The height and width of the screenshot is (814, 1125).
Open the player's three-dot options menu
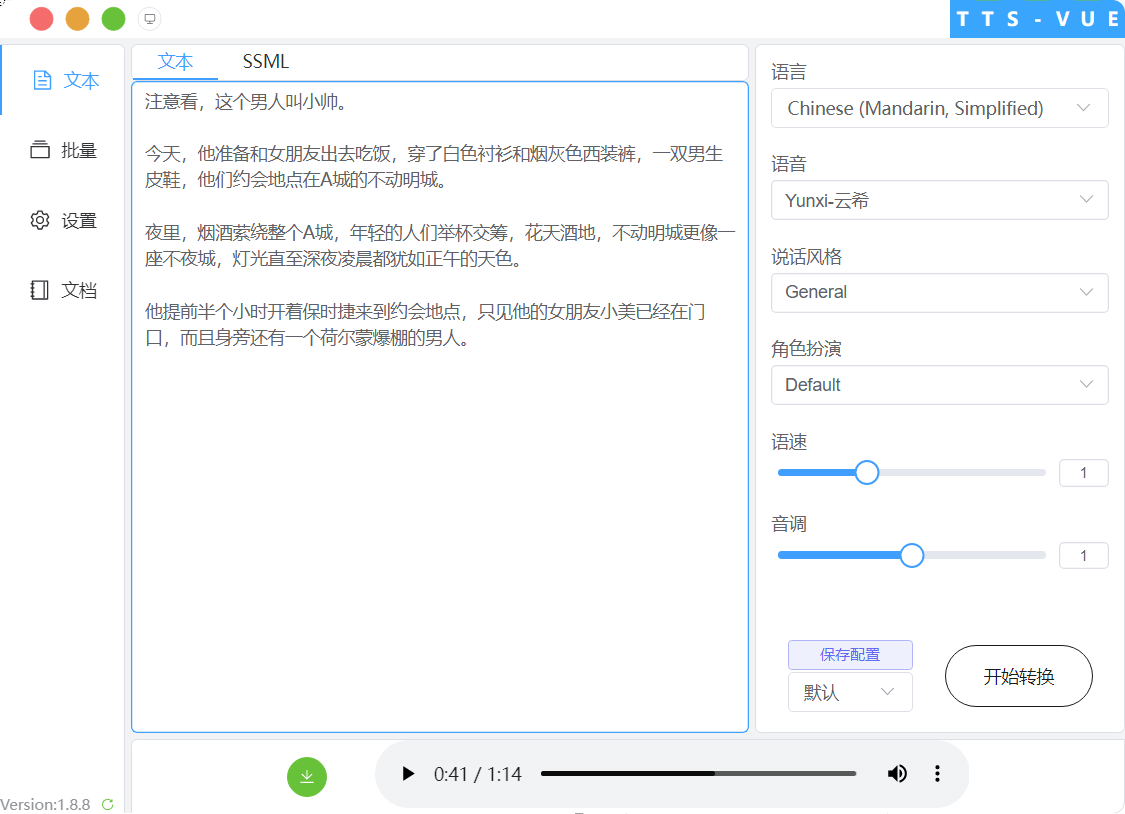tap(937, 773)
